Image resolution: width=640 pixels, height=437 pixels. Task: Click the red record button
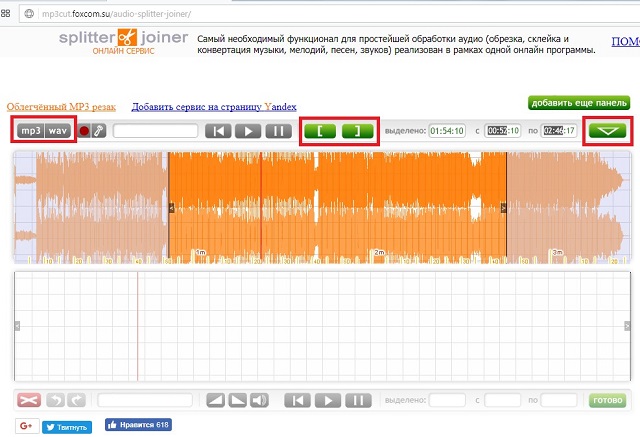tap(84, 130)
